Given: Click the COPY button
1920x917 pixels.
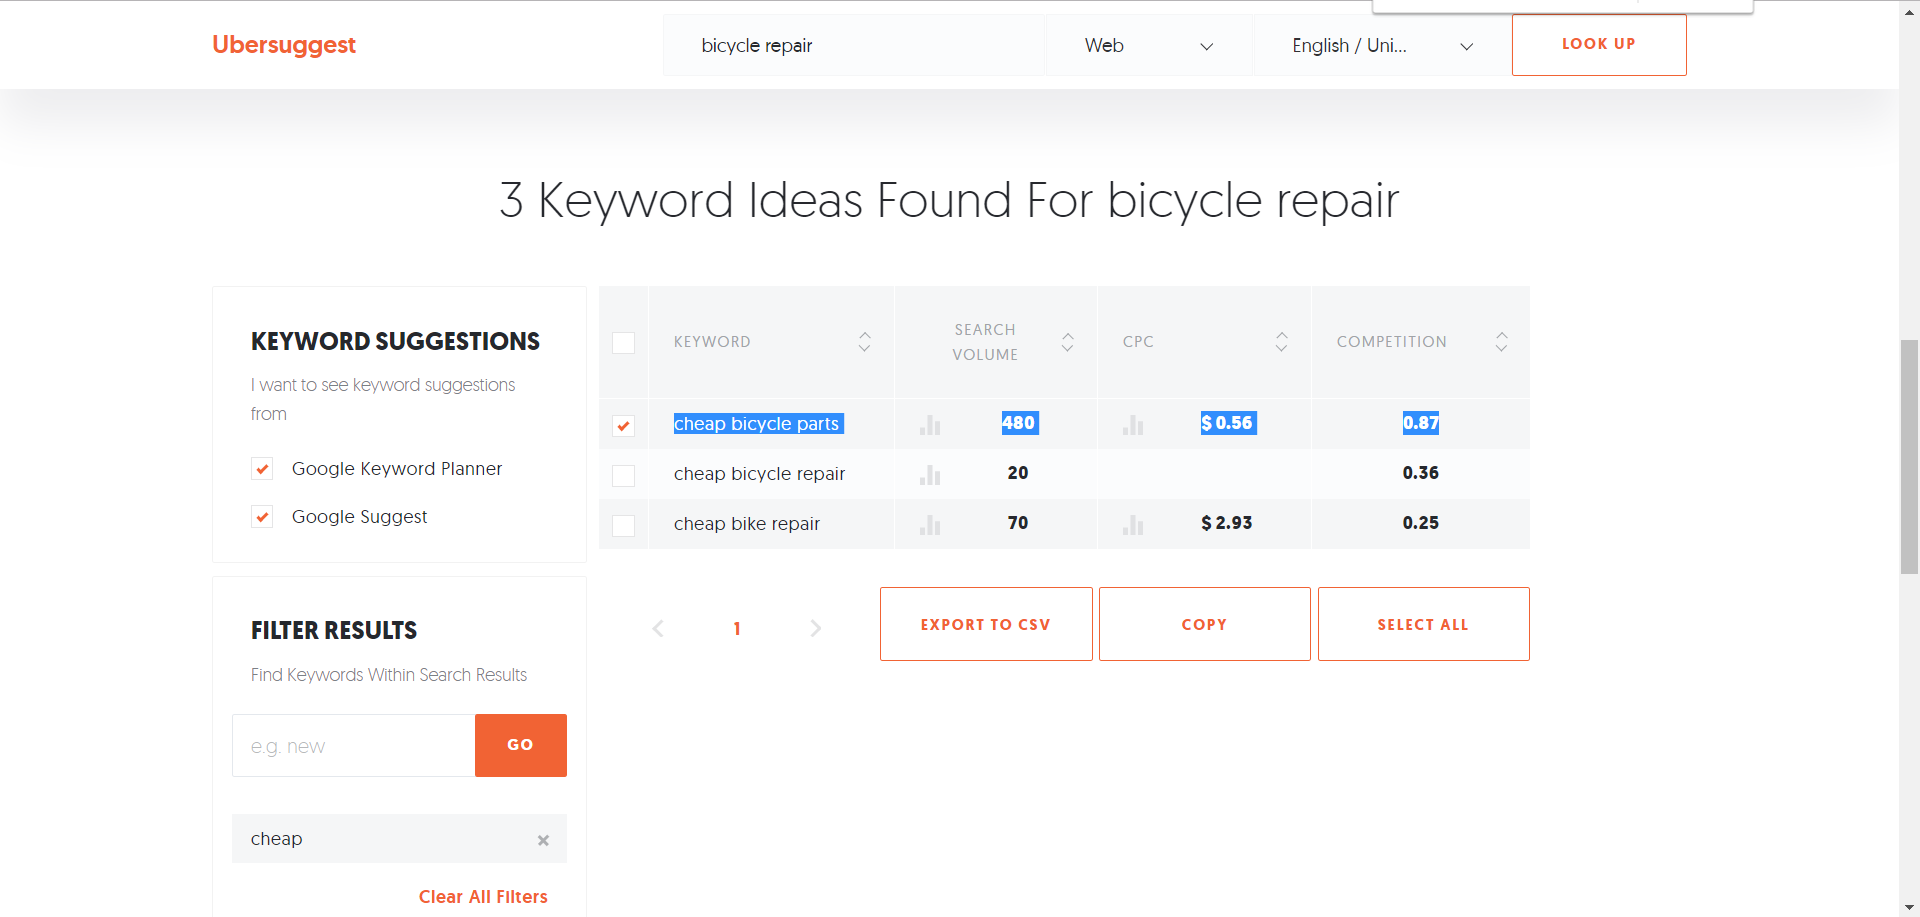Looking at the screenshot, I should coord(1205,624).
